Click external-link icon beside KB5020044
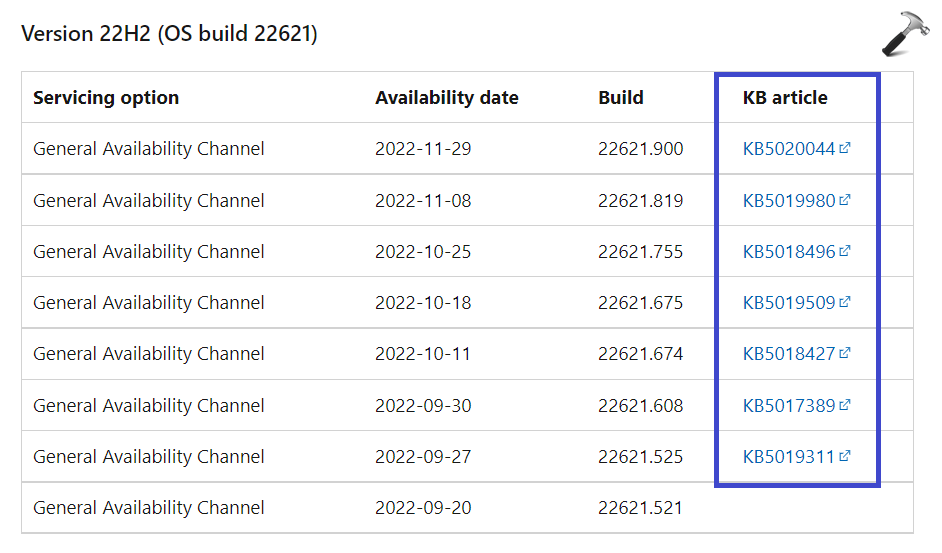This screenshot has width=942, height=553. coord(845,148)
